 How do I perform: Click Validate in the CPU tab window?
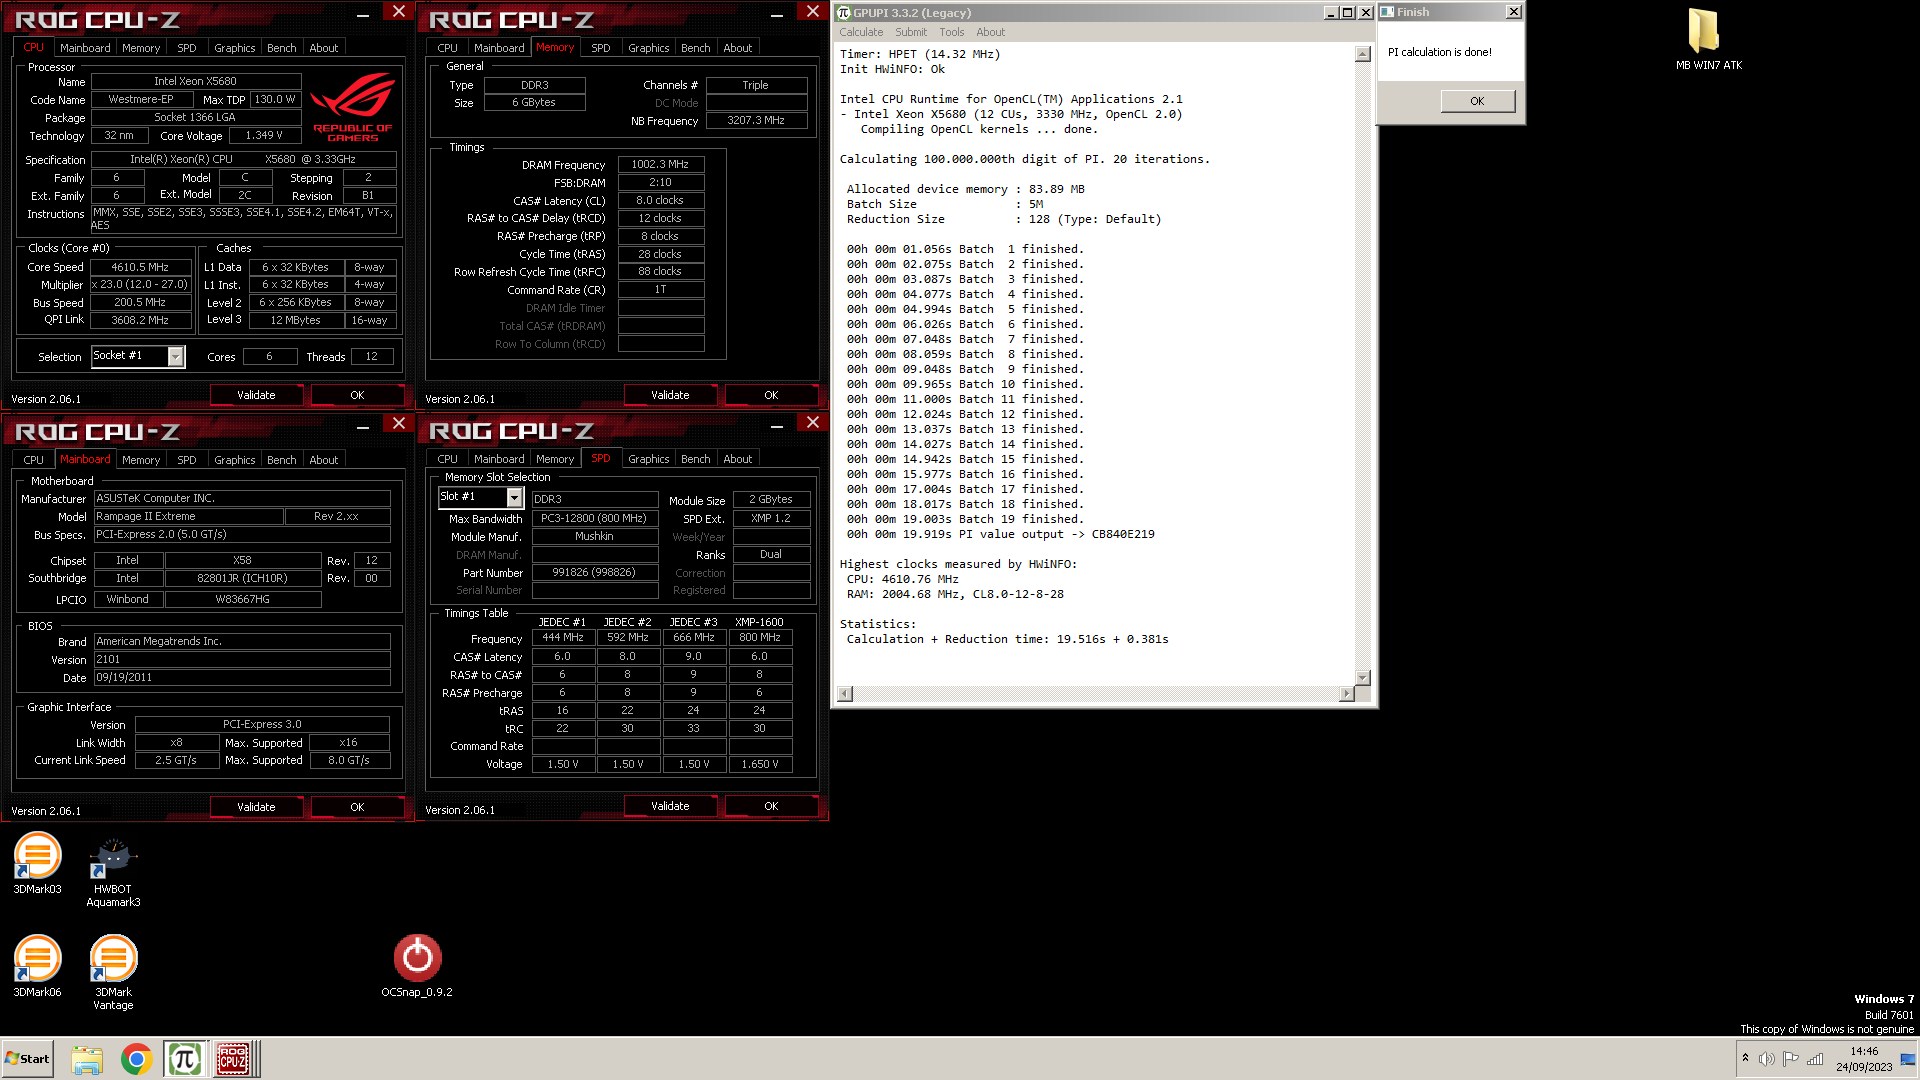pos(256,395)
